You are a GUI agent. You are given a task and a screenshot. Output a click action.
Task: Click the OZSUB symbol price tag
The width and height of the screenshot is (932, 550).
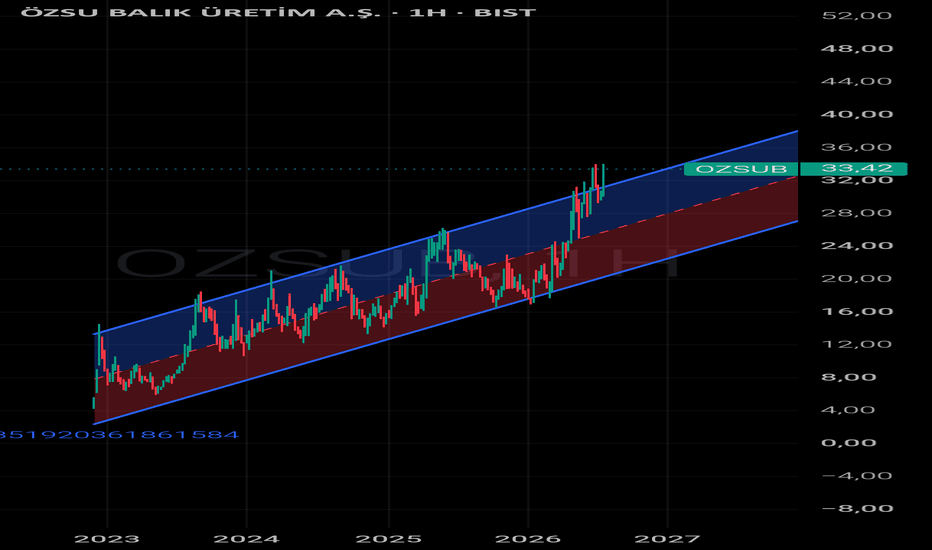[x=741, y=169]
